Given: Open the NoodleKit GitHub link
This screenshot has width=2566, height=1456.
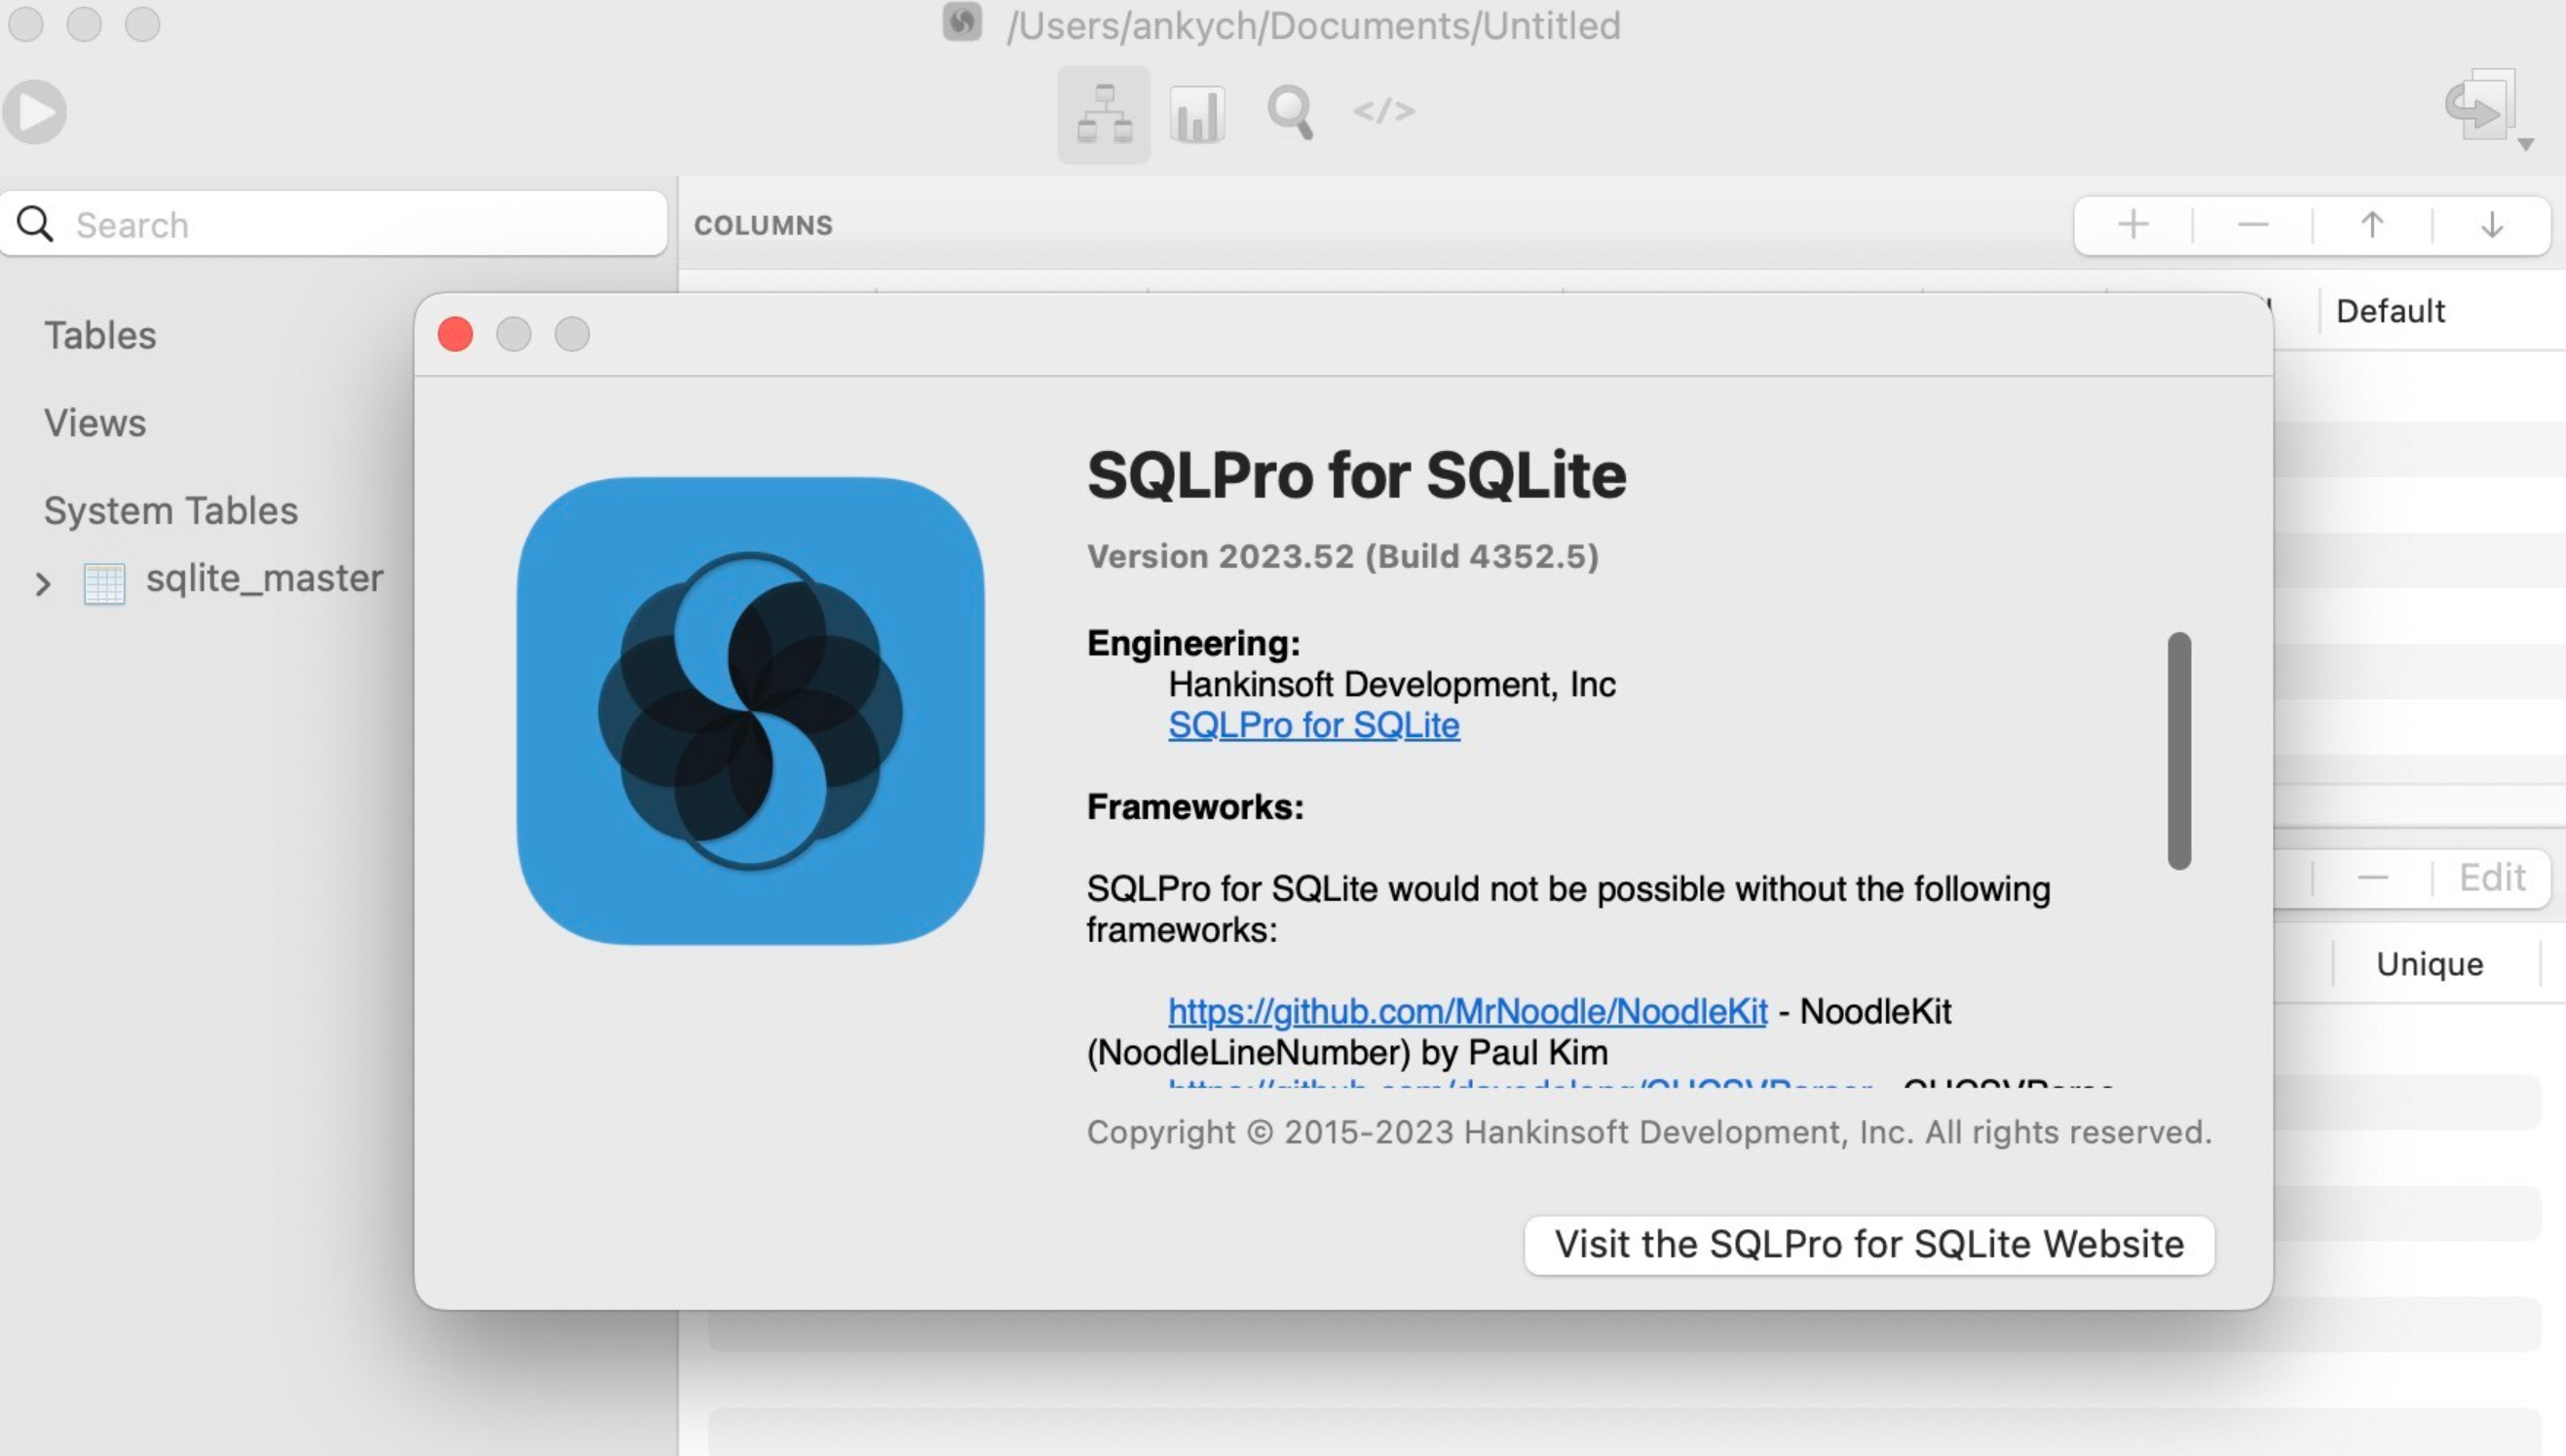Looking at the screenshot, I should coord(1468,1008).
